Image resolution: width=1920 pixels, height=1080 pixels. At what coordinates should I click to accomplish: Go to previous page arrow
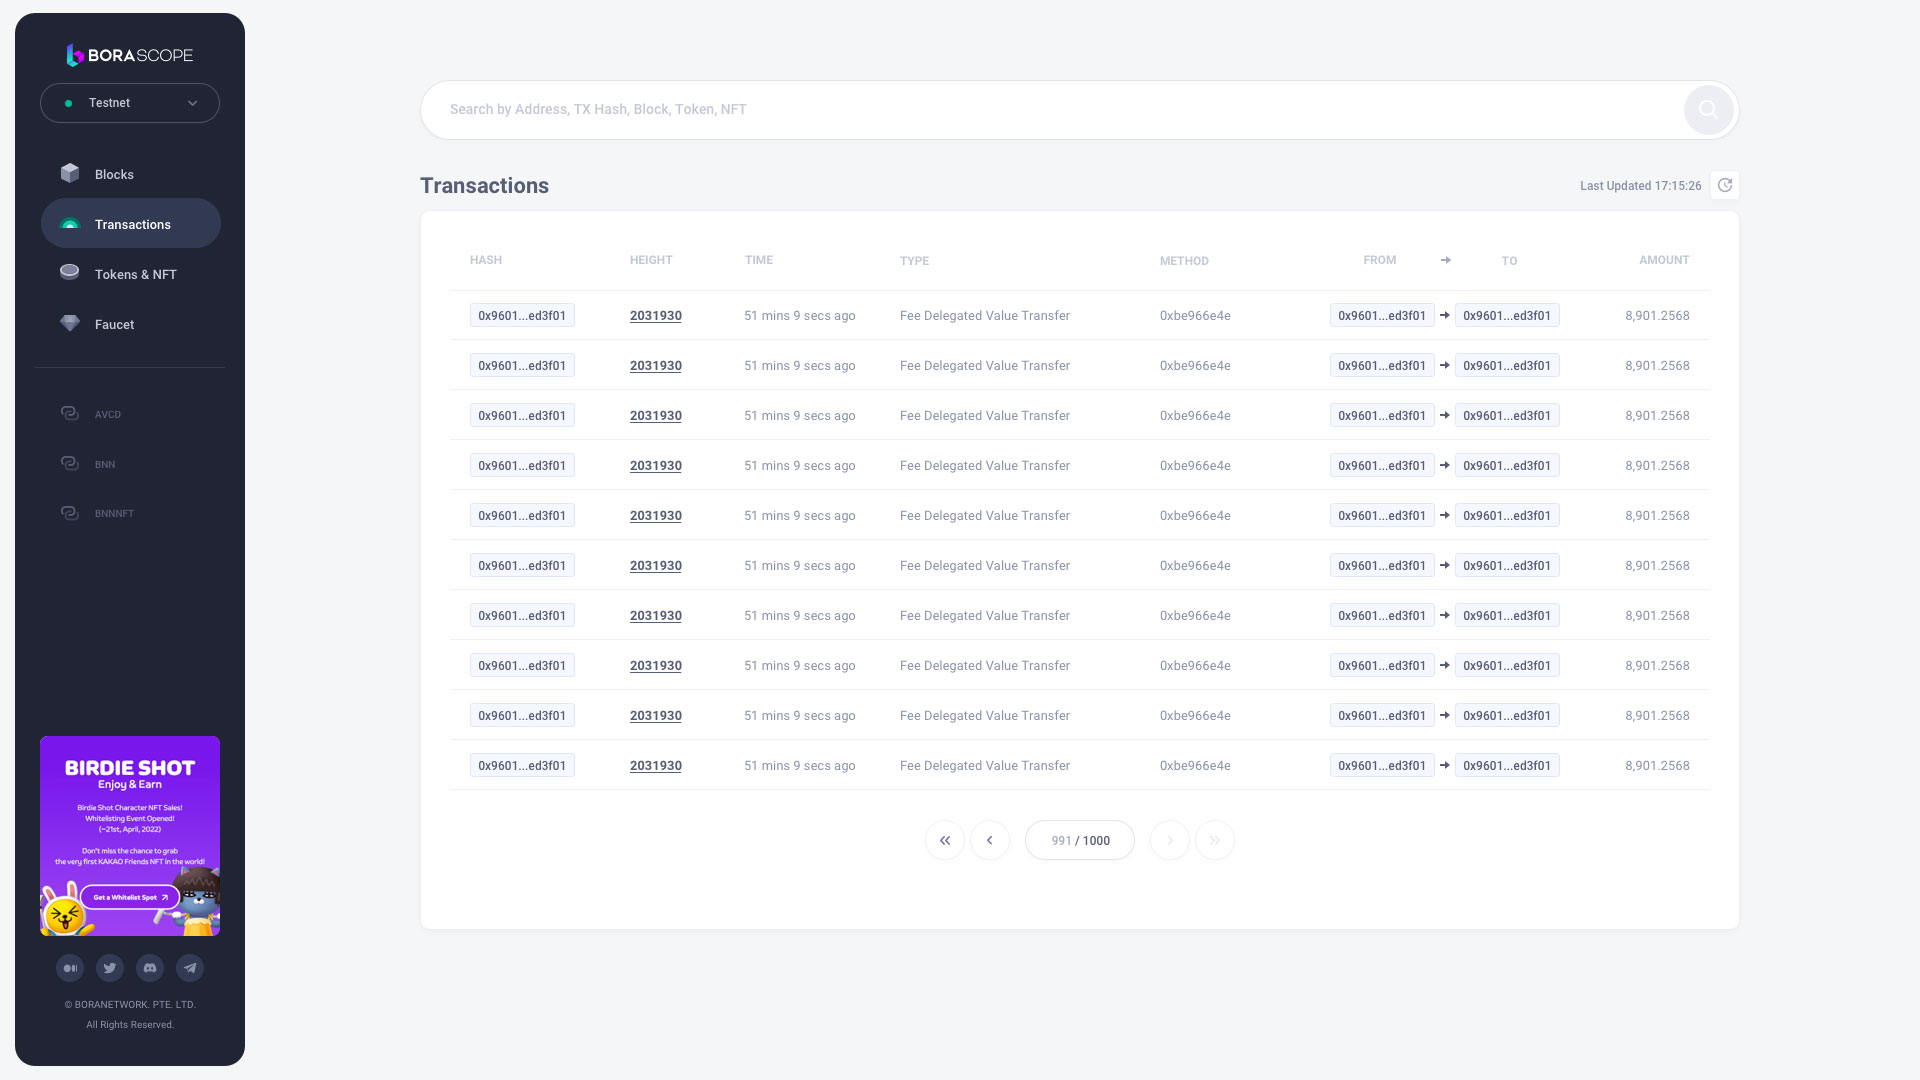click(x=990, y=841)
